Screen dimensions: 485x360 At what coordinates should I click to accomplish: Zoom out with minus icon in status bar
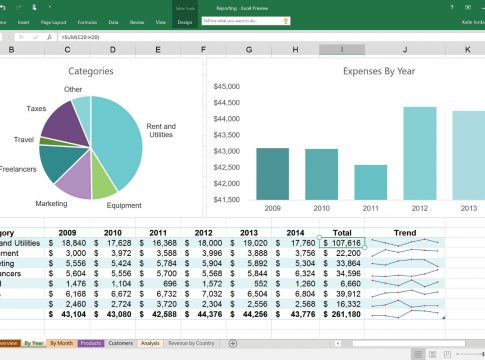[458, 354]
